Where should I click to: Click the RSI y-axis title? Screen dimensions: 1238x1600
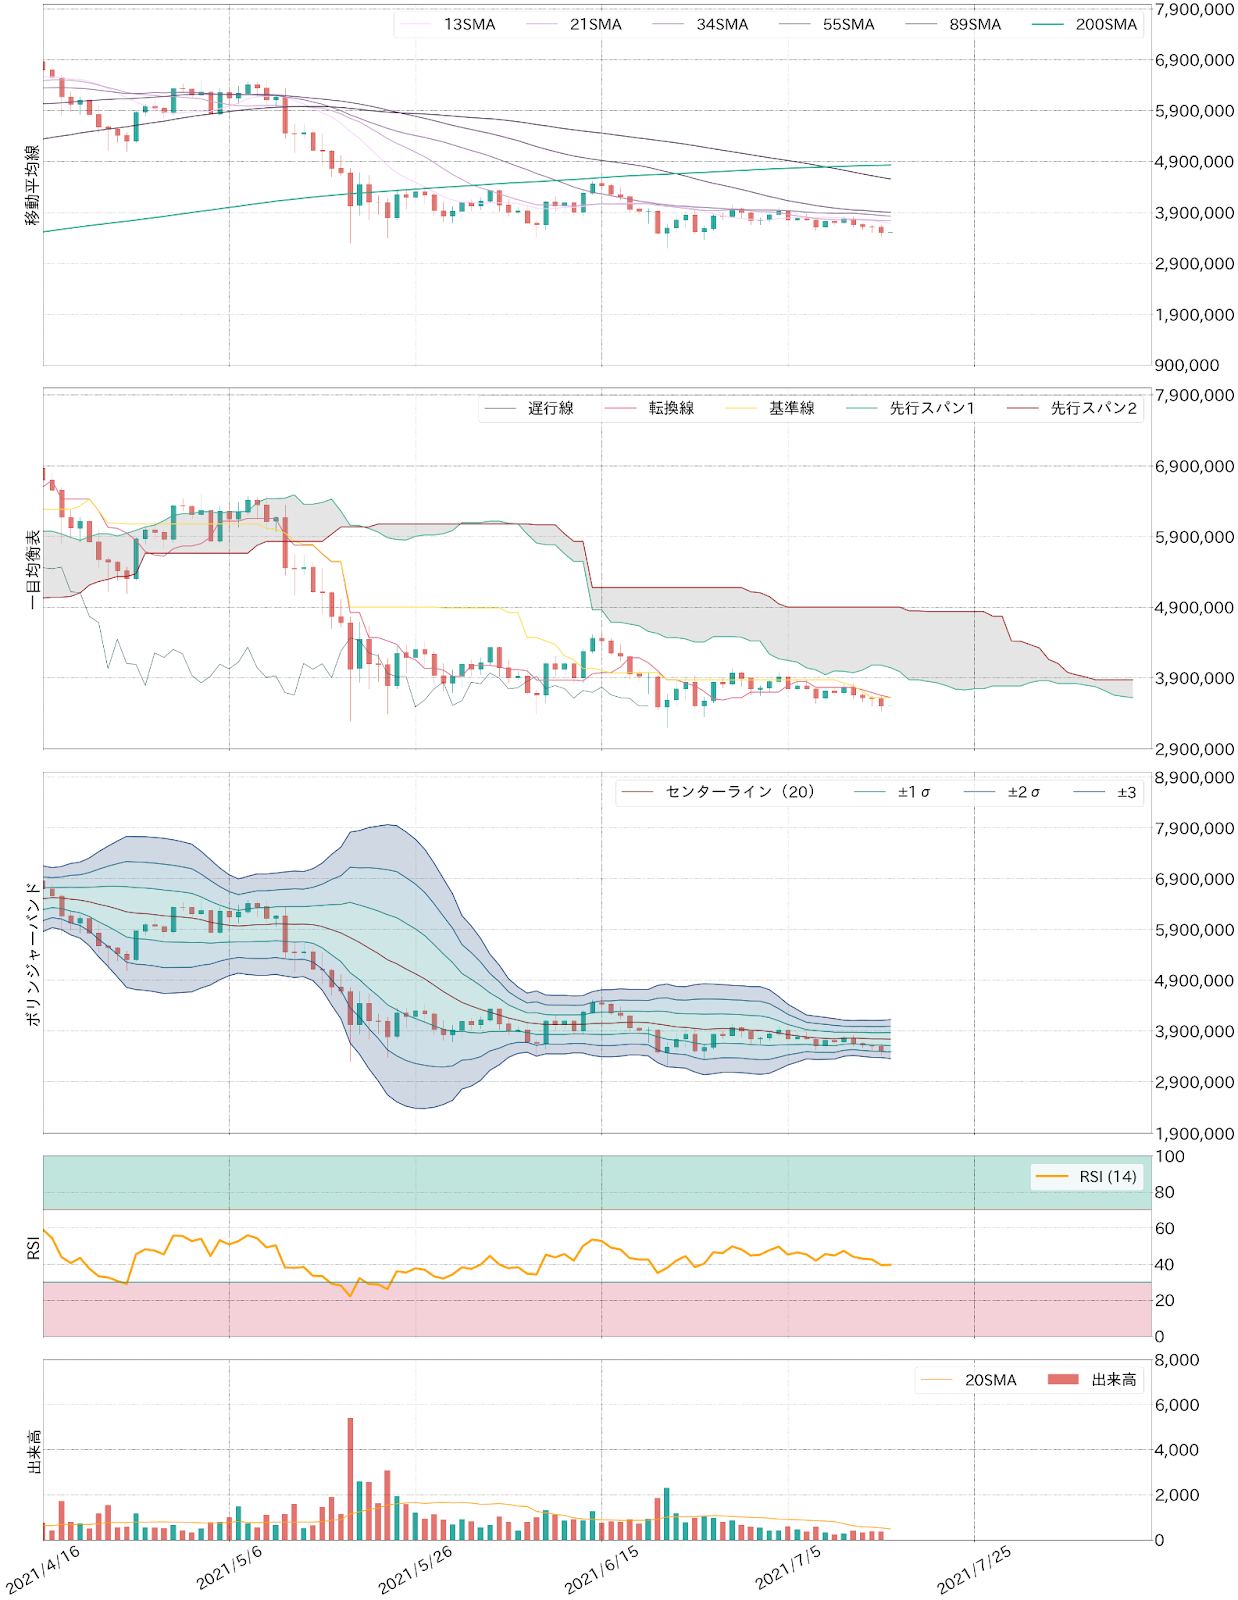(33, 1247)
